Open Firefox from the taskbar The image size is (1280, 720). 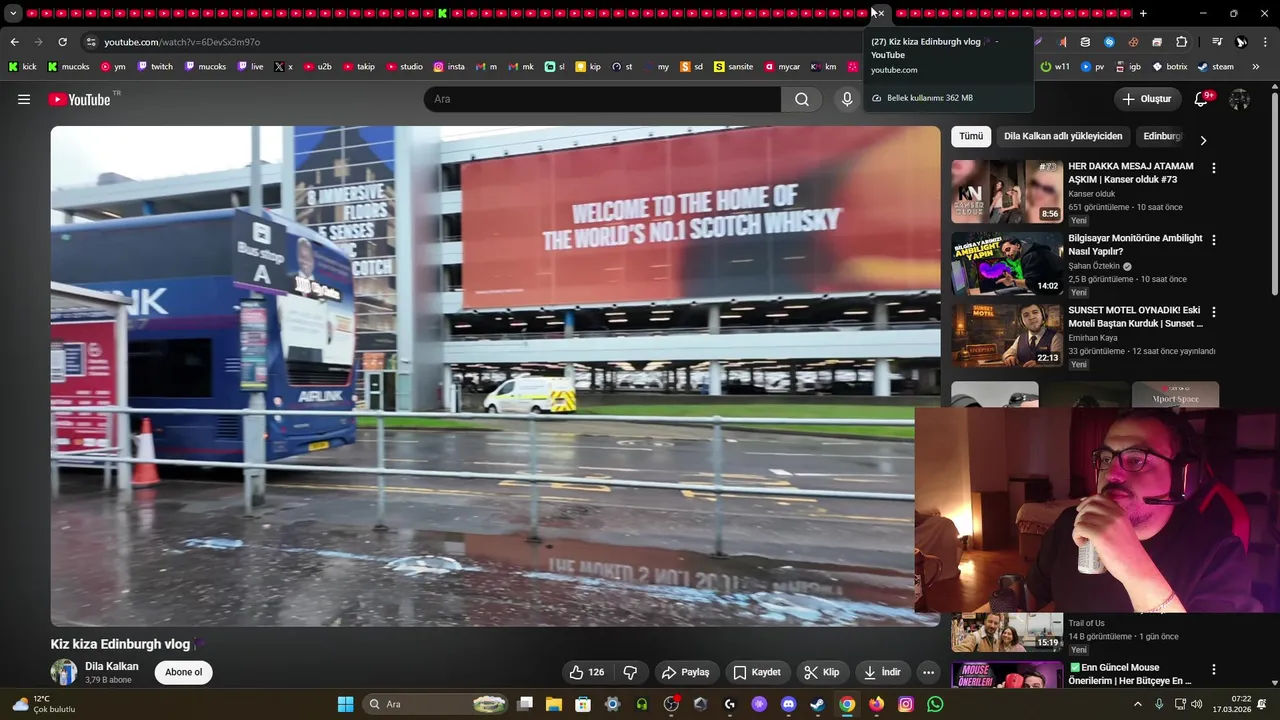(877, 704)
